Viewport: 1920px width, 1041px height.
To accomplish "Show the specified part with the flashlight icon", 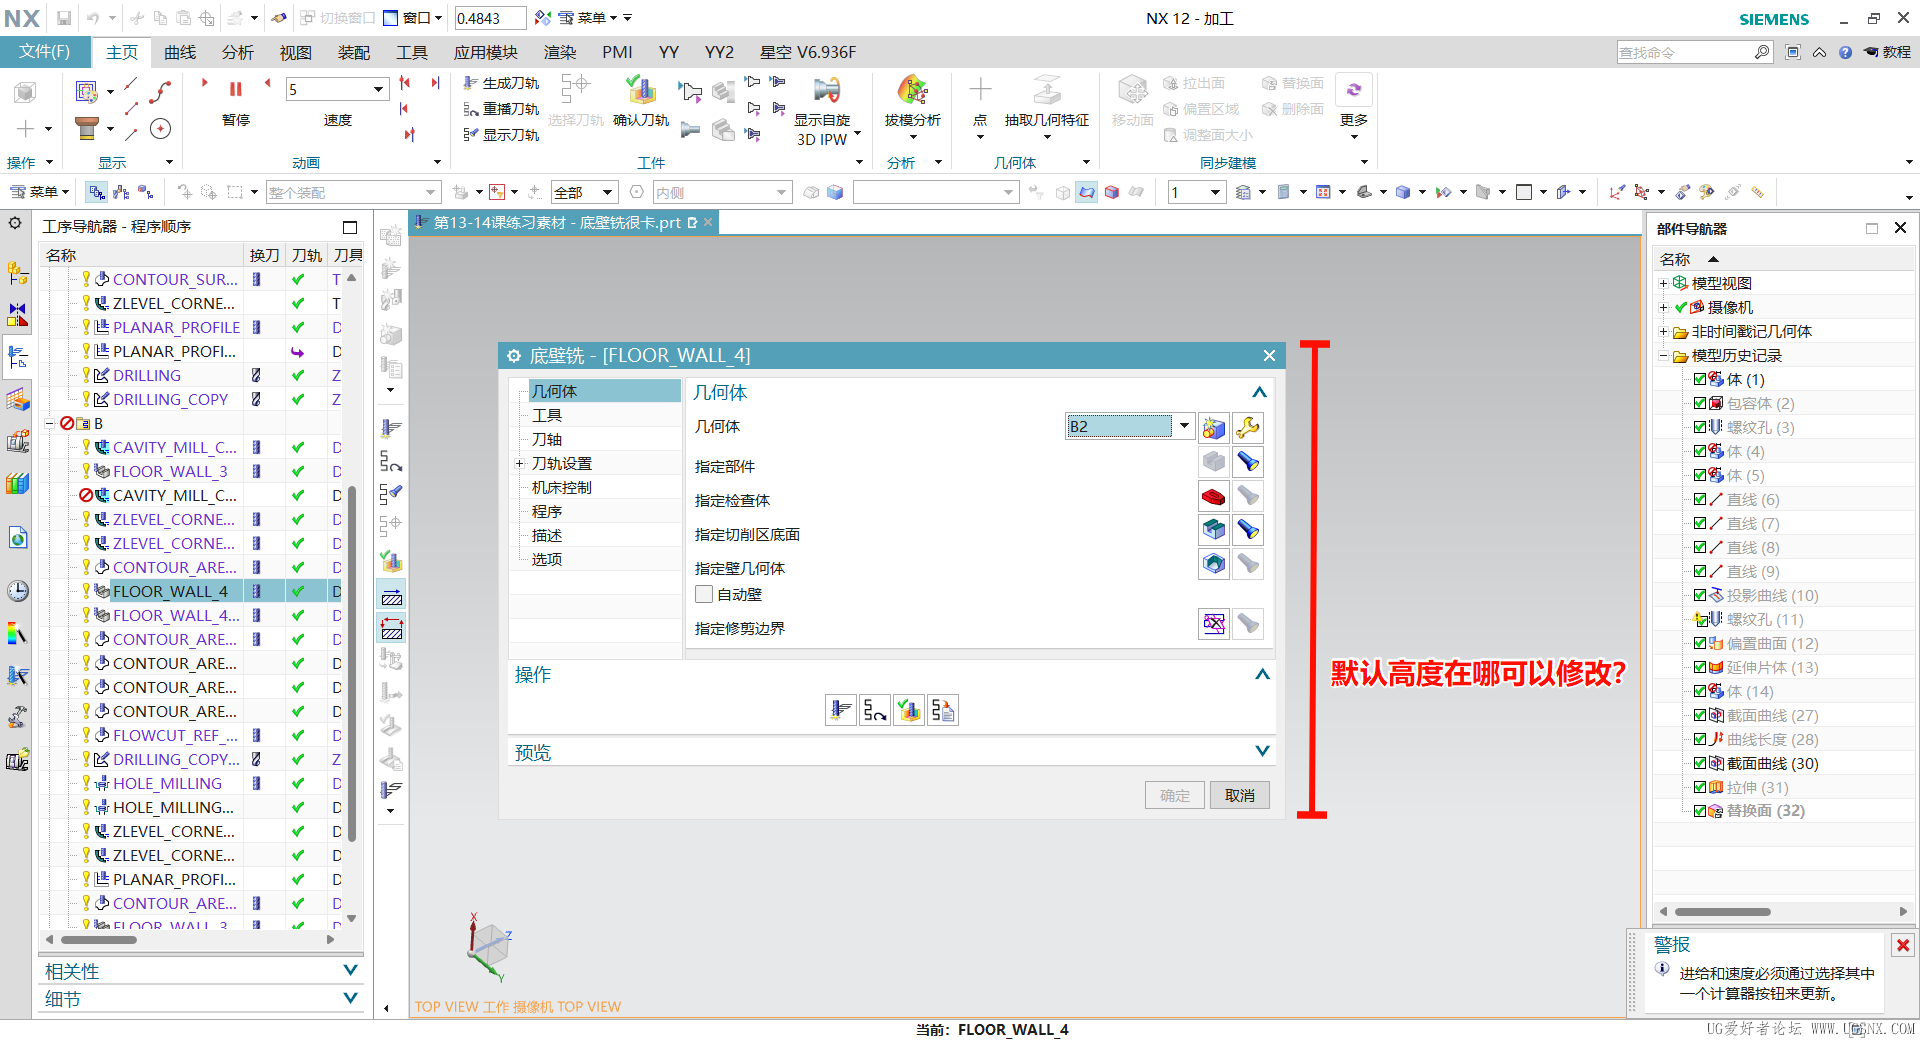I will [1248, 462].
